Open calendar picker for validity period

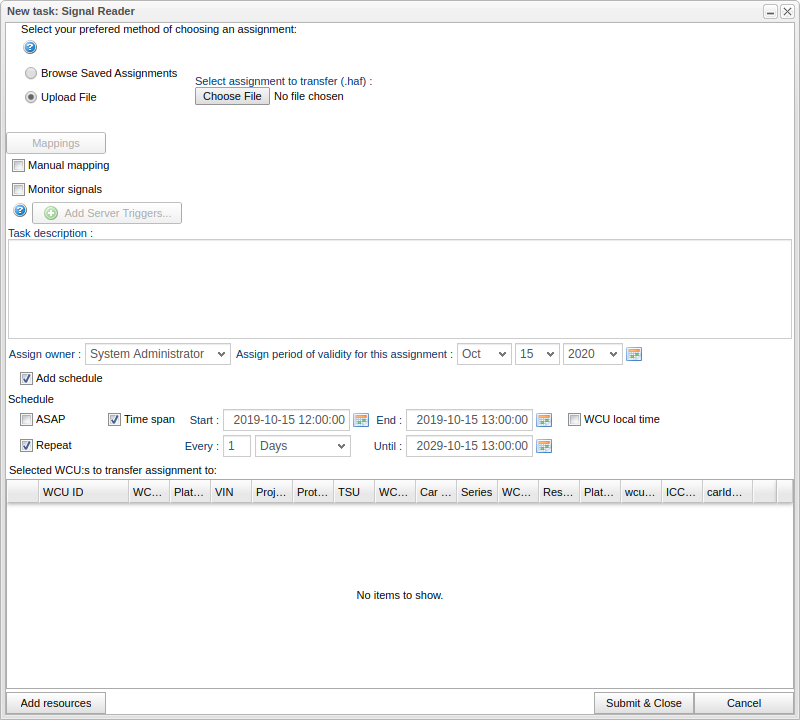[x=634, y=354]
